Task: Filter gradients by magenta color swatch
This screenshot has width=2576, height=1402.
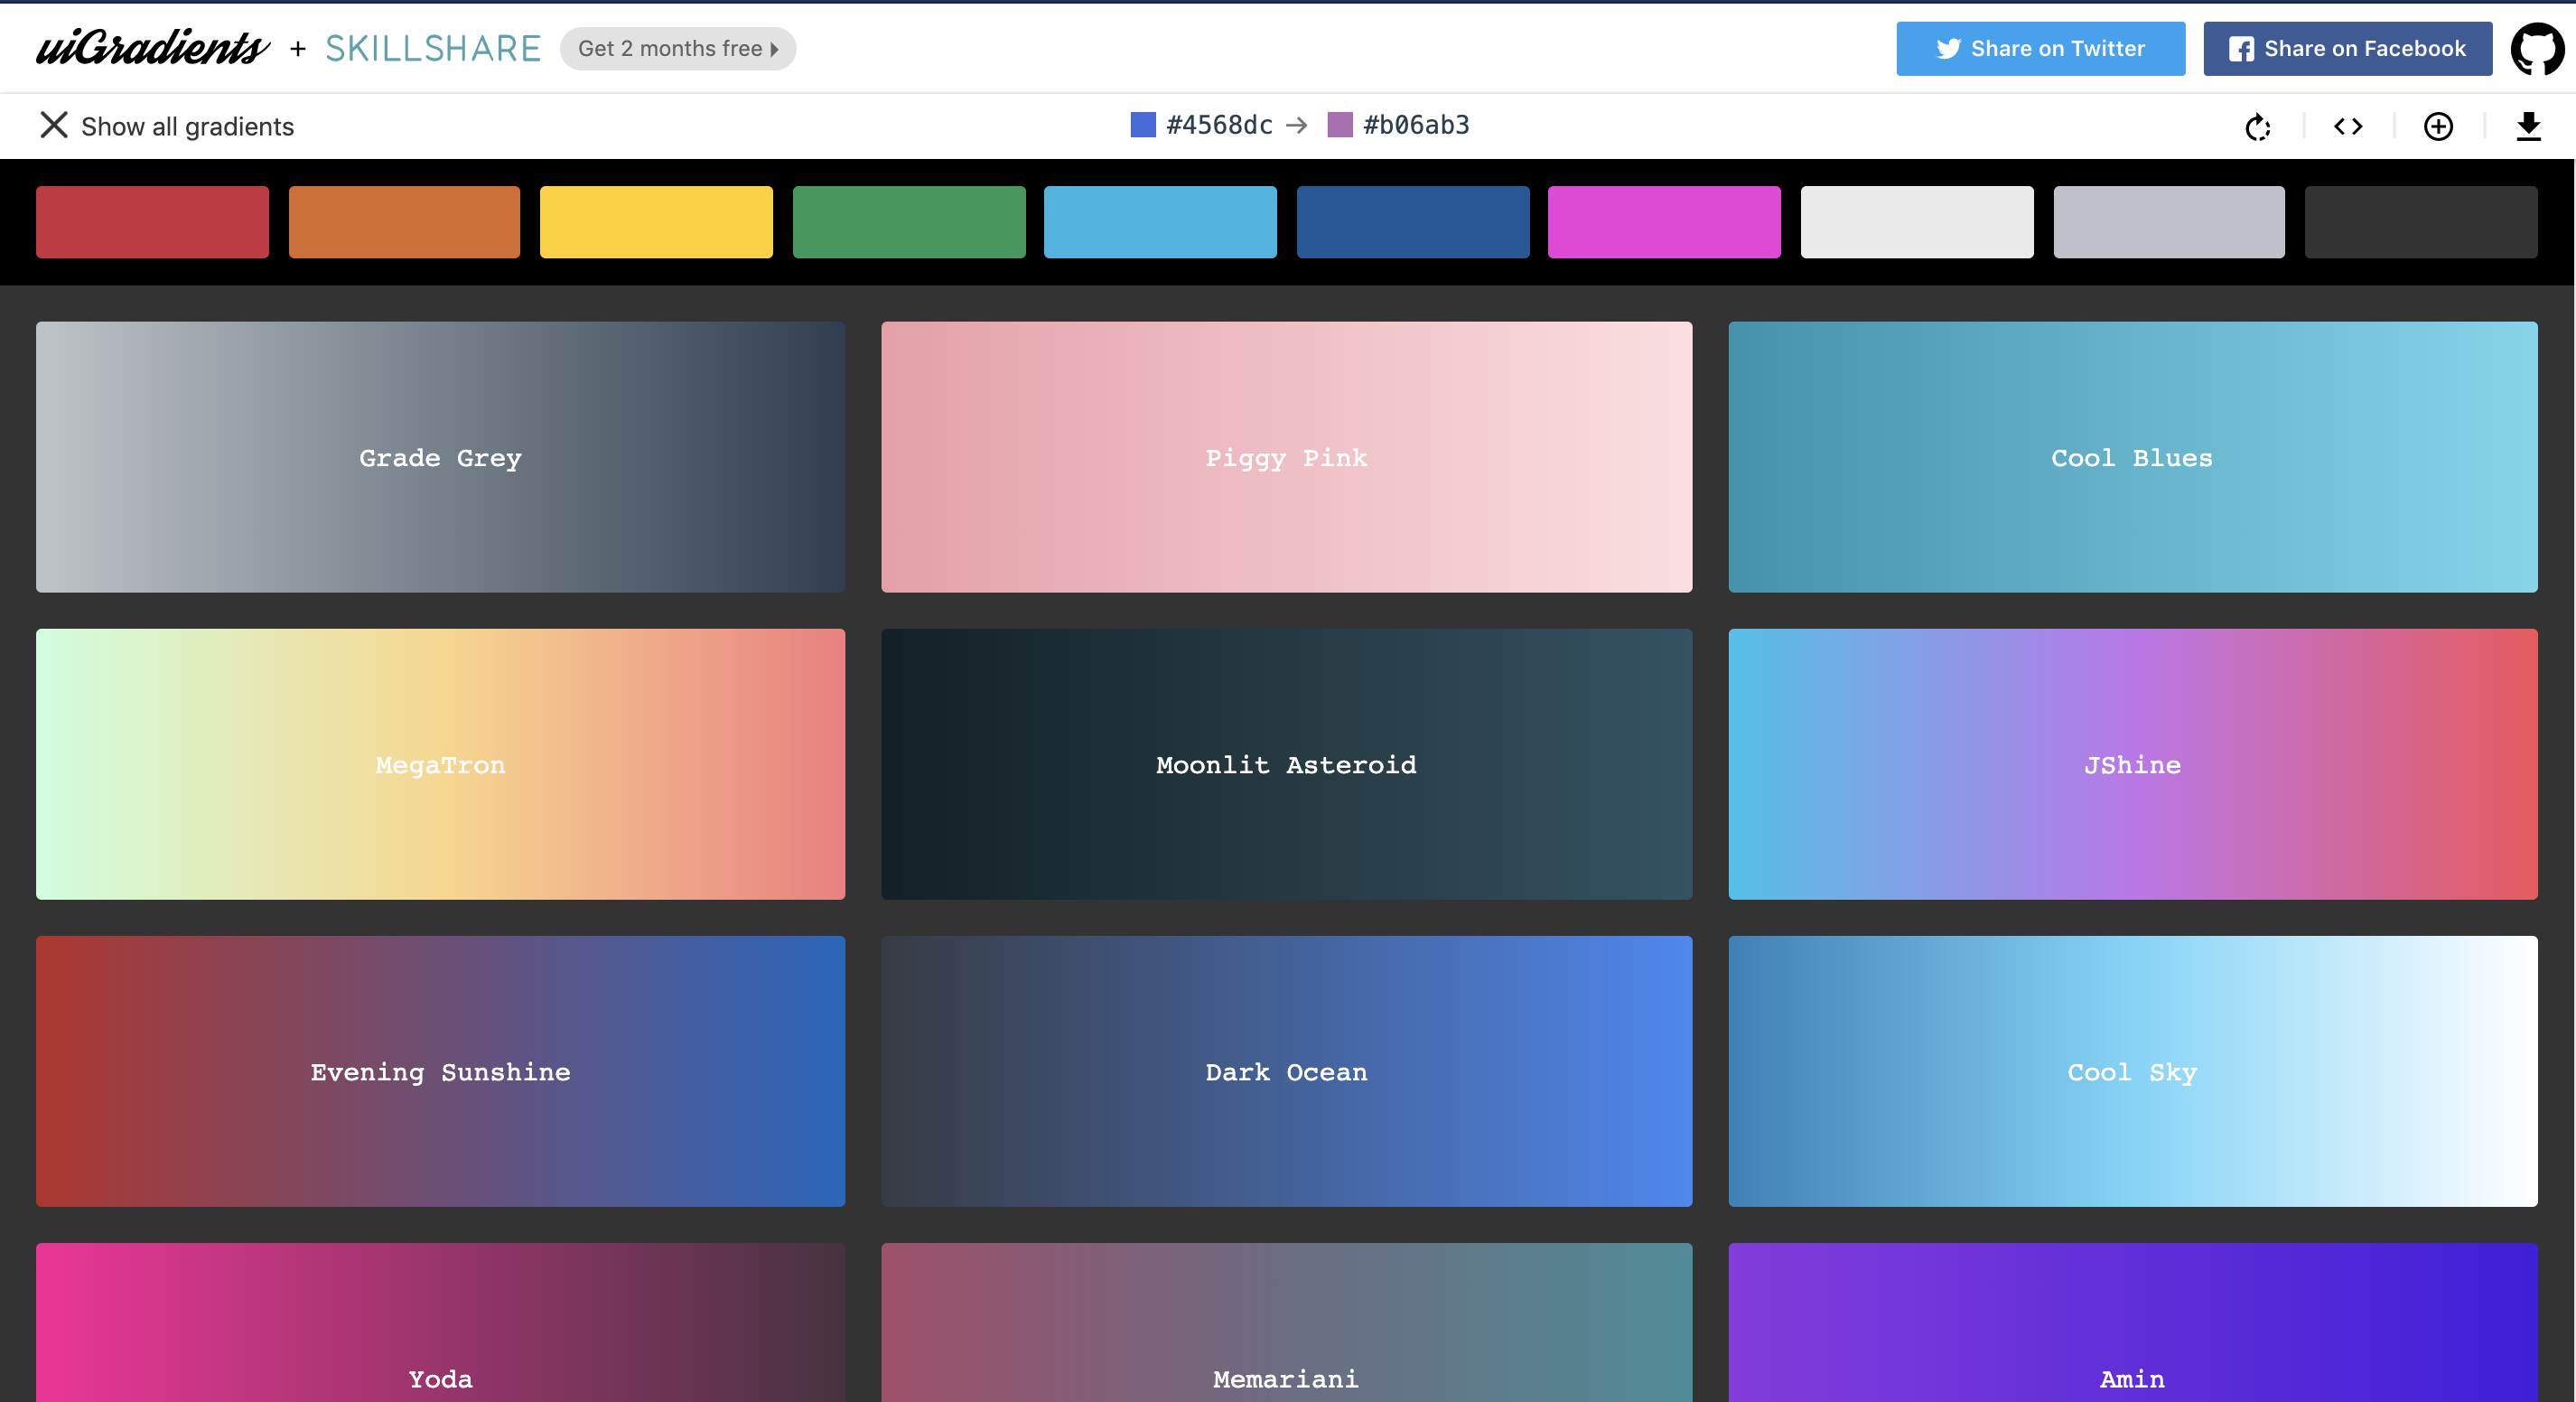Action: 1664,222
